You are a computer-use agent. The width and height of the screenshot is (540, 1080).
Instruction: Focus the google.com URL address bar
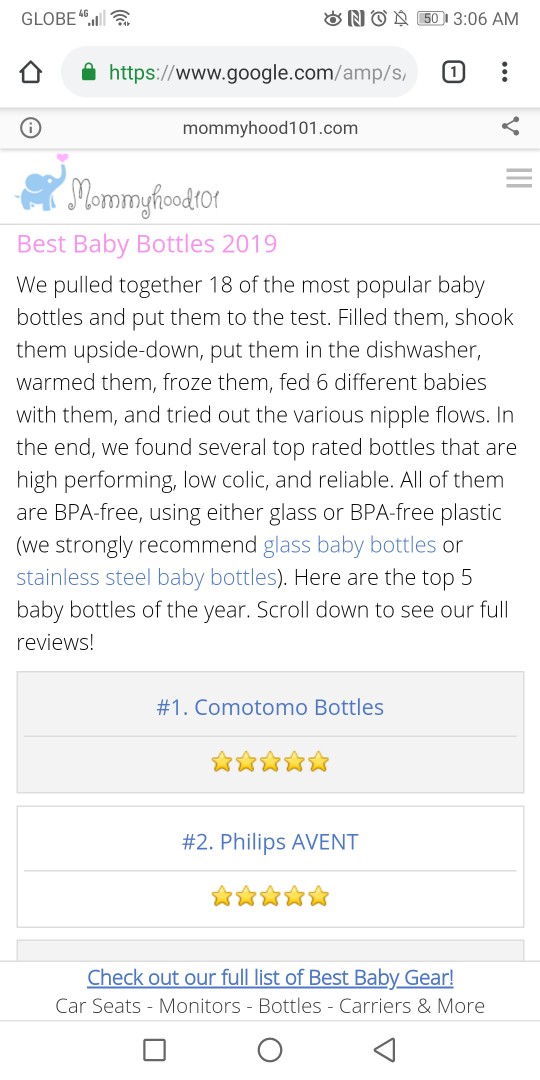tap(239, 72)
